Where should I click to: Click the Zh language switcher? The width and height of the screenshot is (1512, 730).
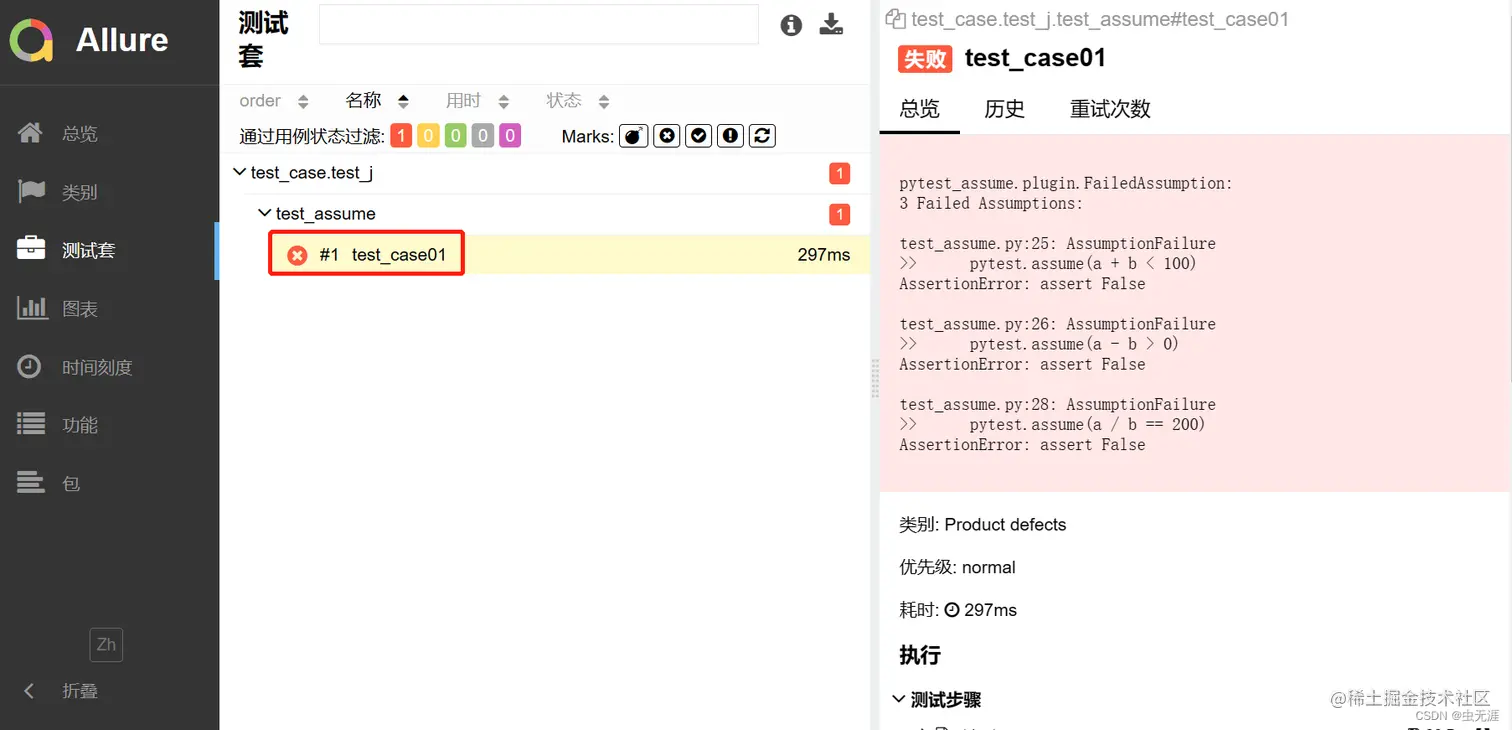coord(106,644)
